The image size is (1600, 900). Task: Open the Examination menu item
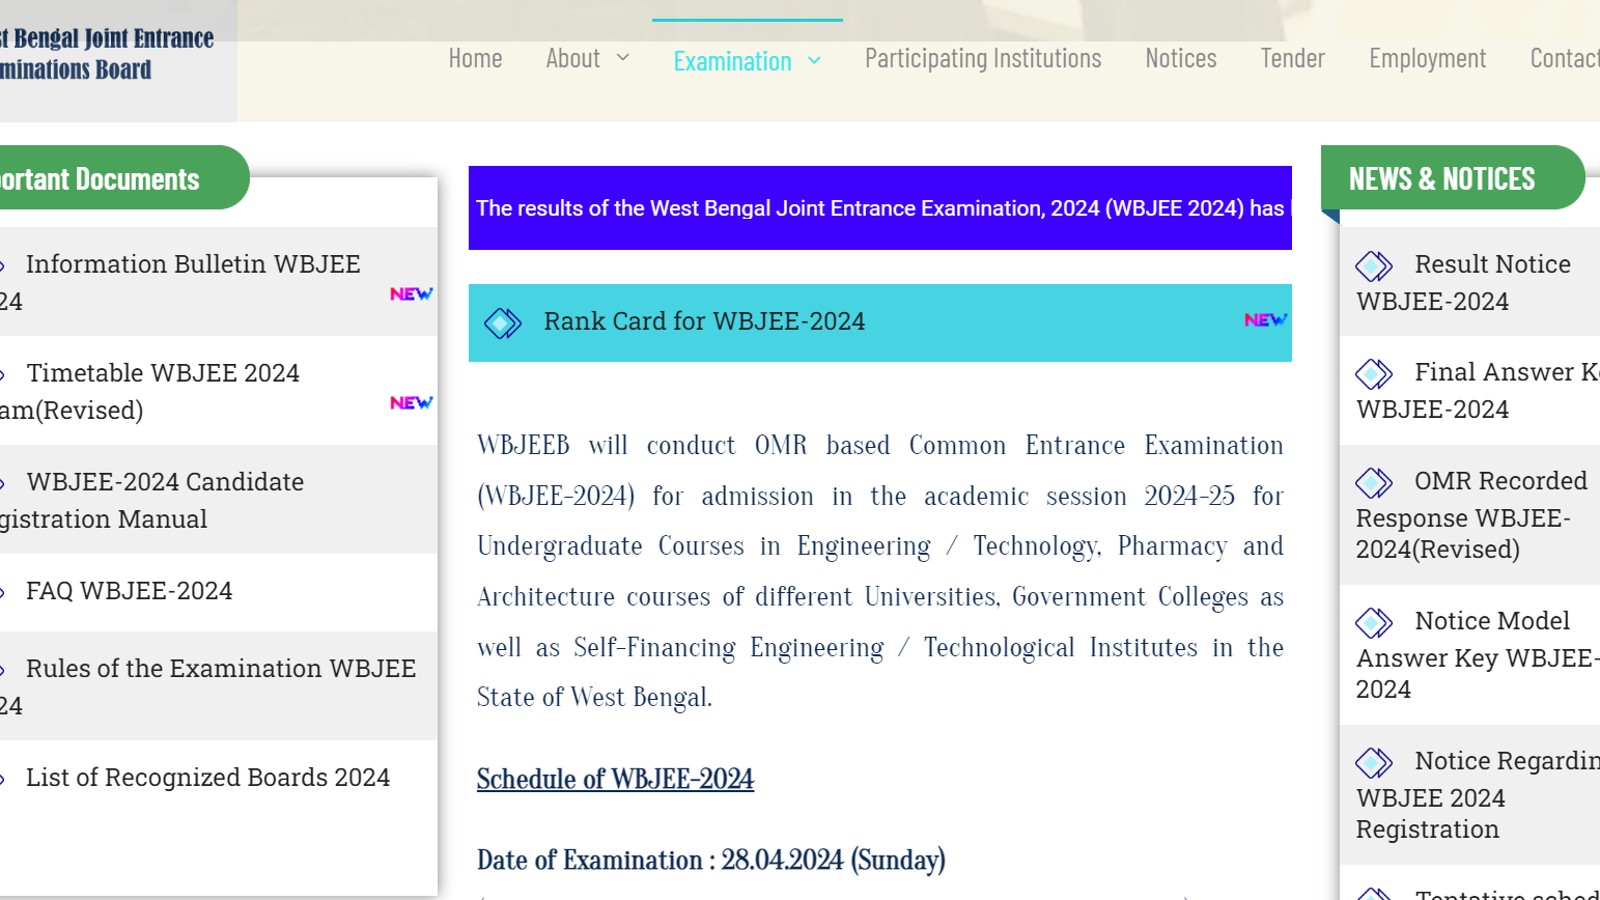coord(732,62)
